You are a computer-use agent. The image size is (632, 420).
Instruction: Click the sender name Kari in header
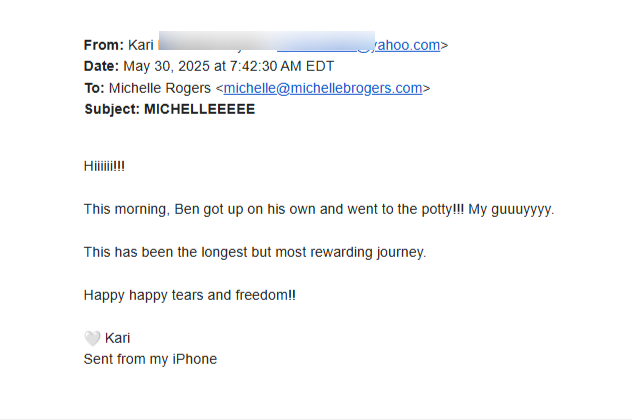(141, 45)
